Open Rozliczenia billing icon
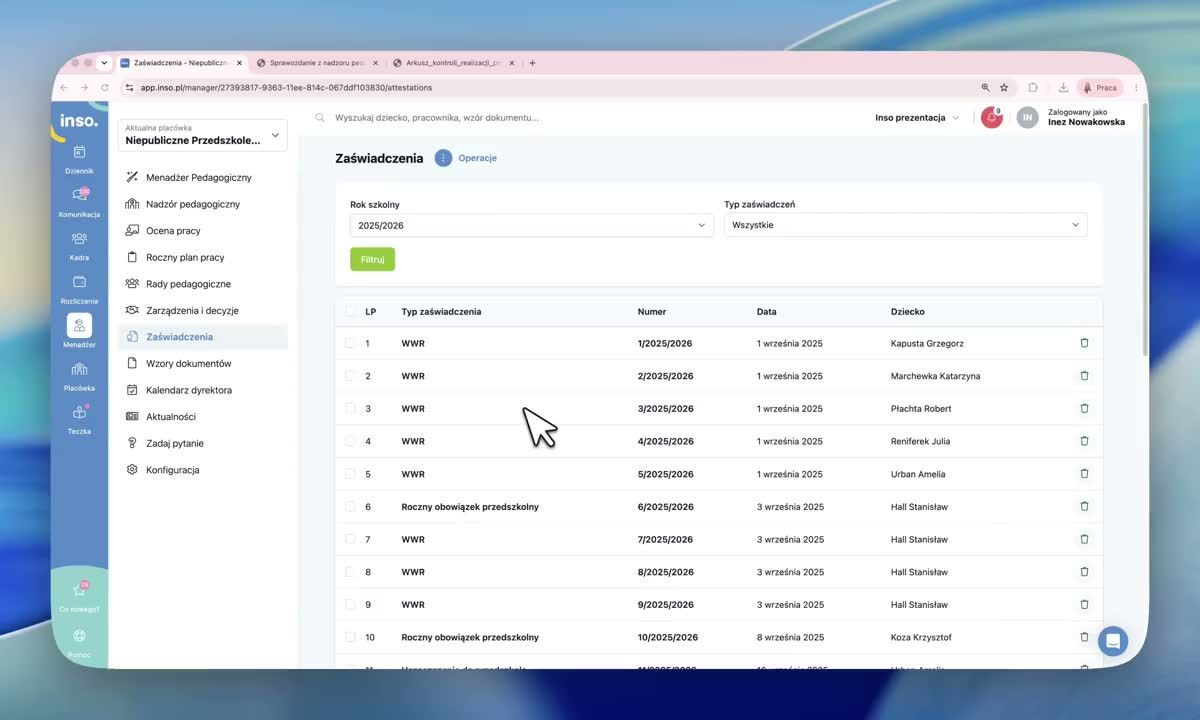The height and width of the screenshot is (720, 1200). coord(79,282)
